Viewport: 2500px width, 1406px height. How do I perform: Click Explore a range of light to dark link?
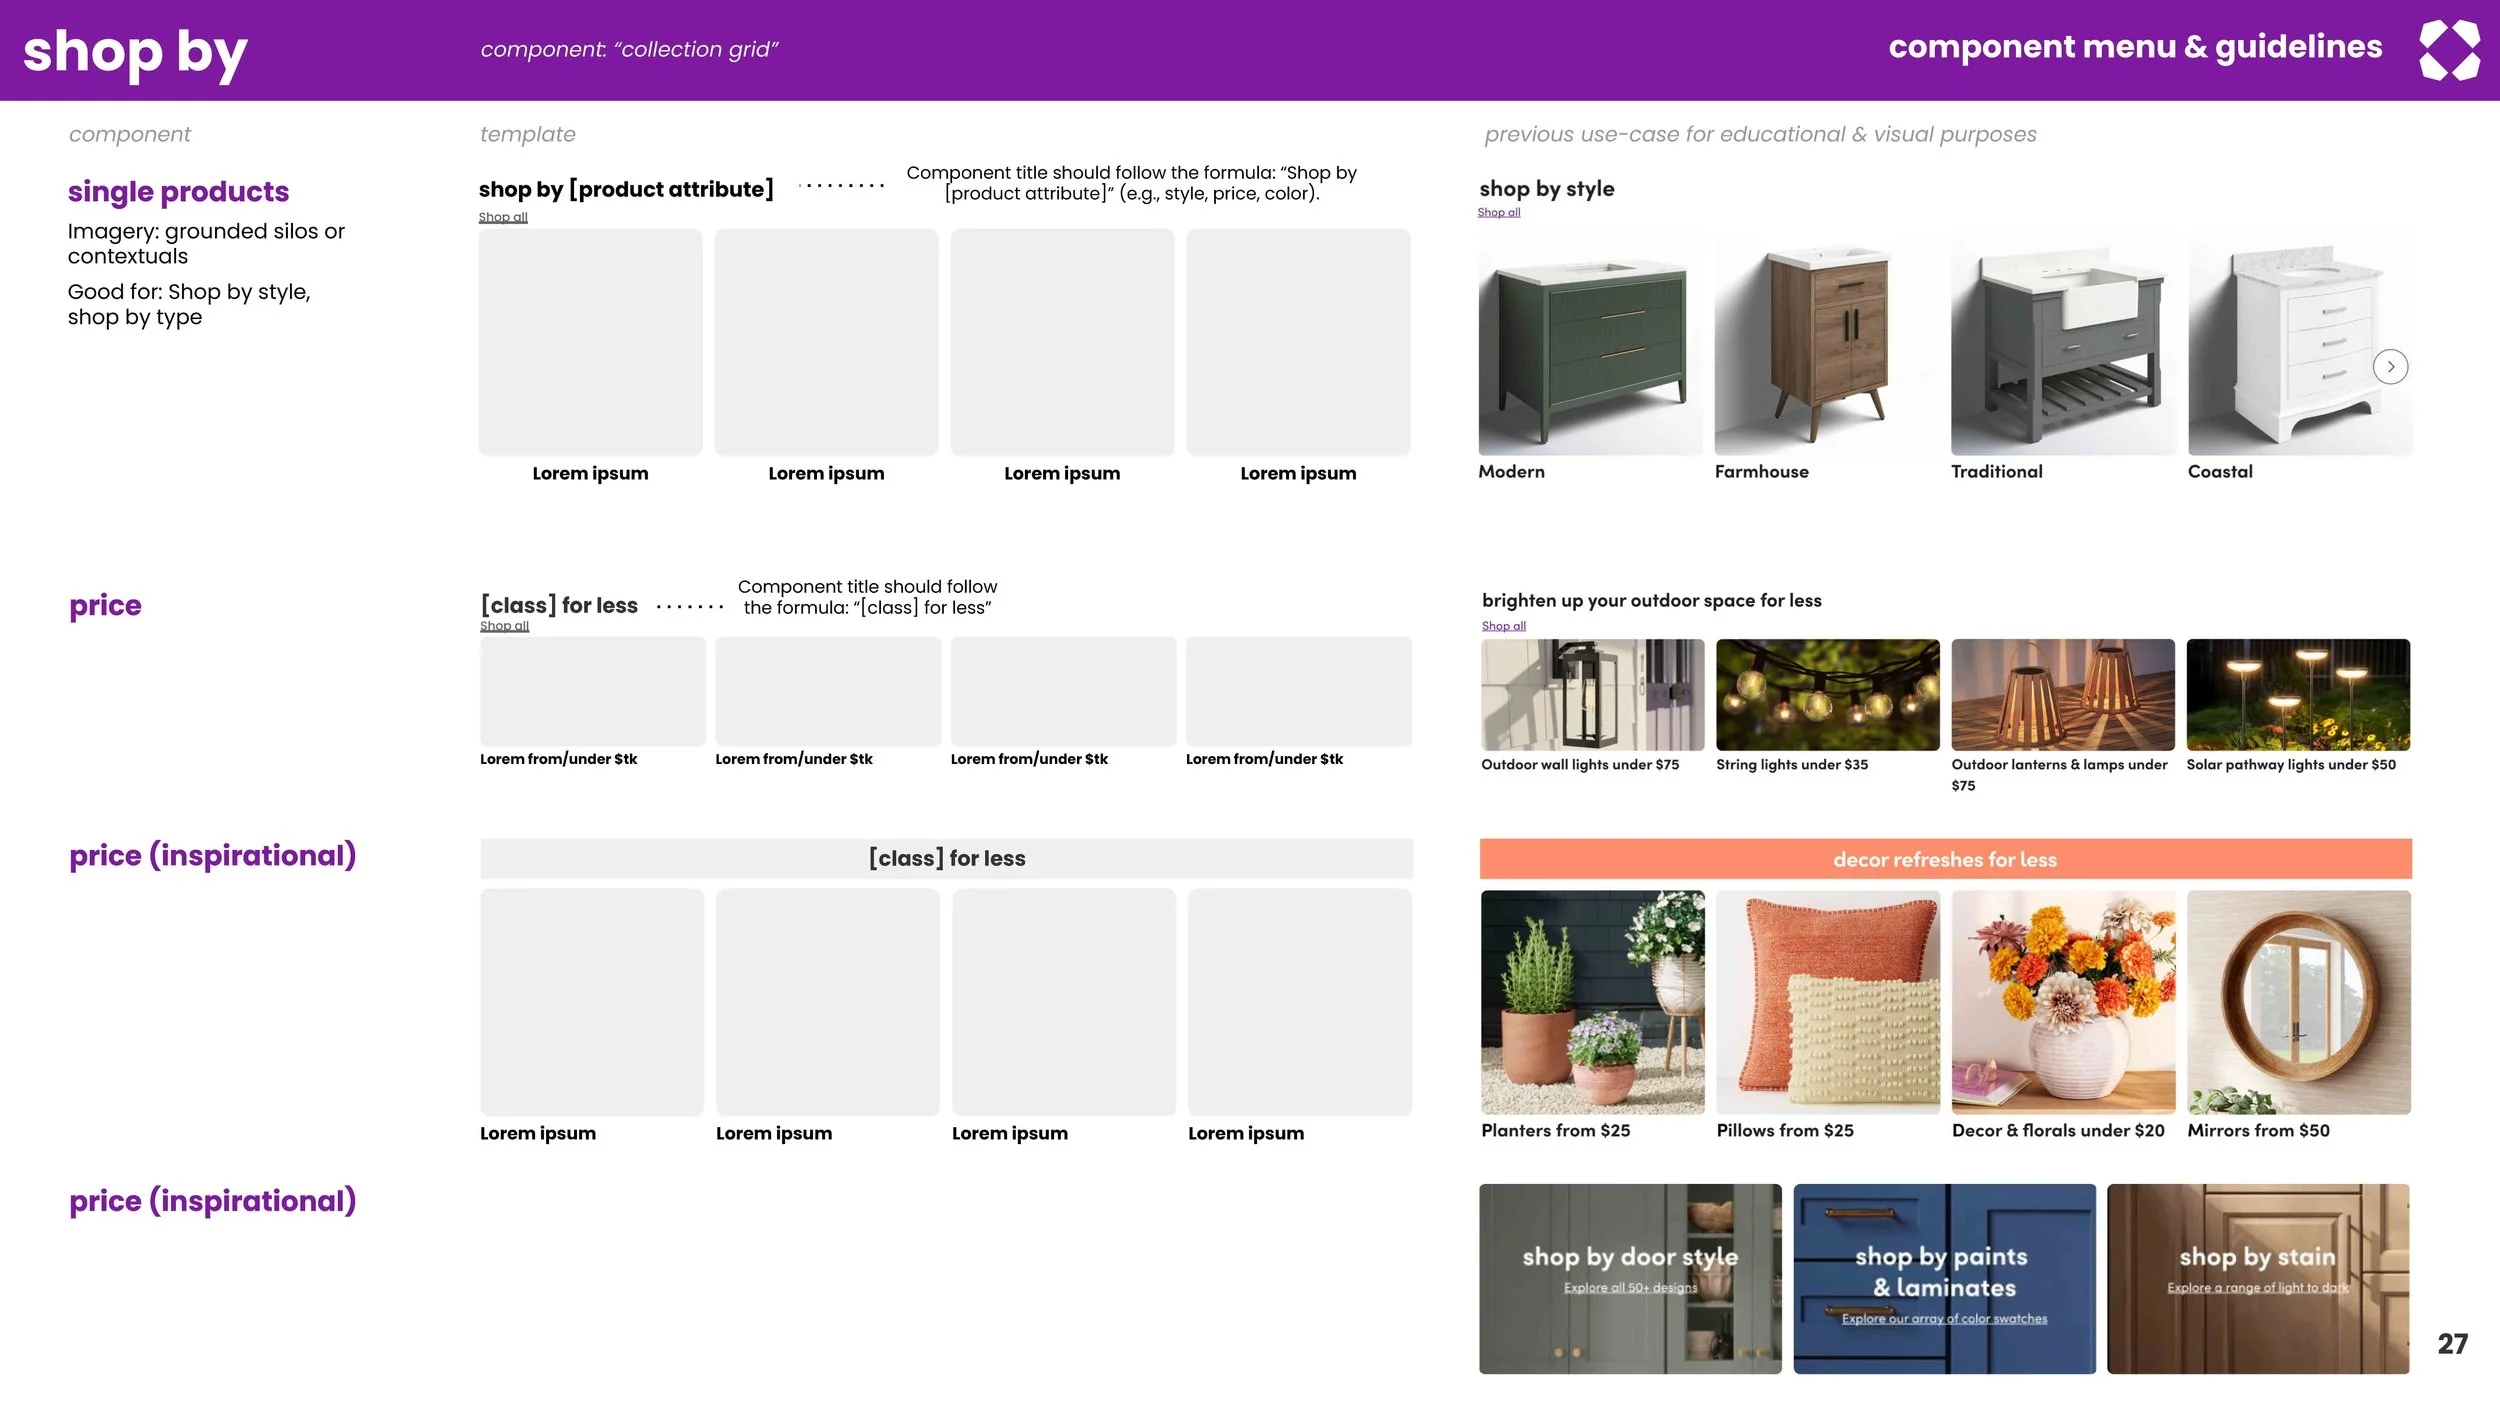[x=2257, y=1288]
